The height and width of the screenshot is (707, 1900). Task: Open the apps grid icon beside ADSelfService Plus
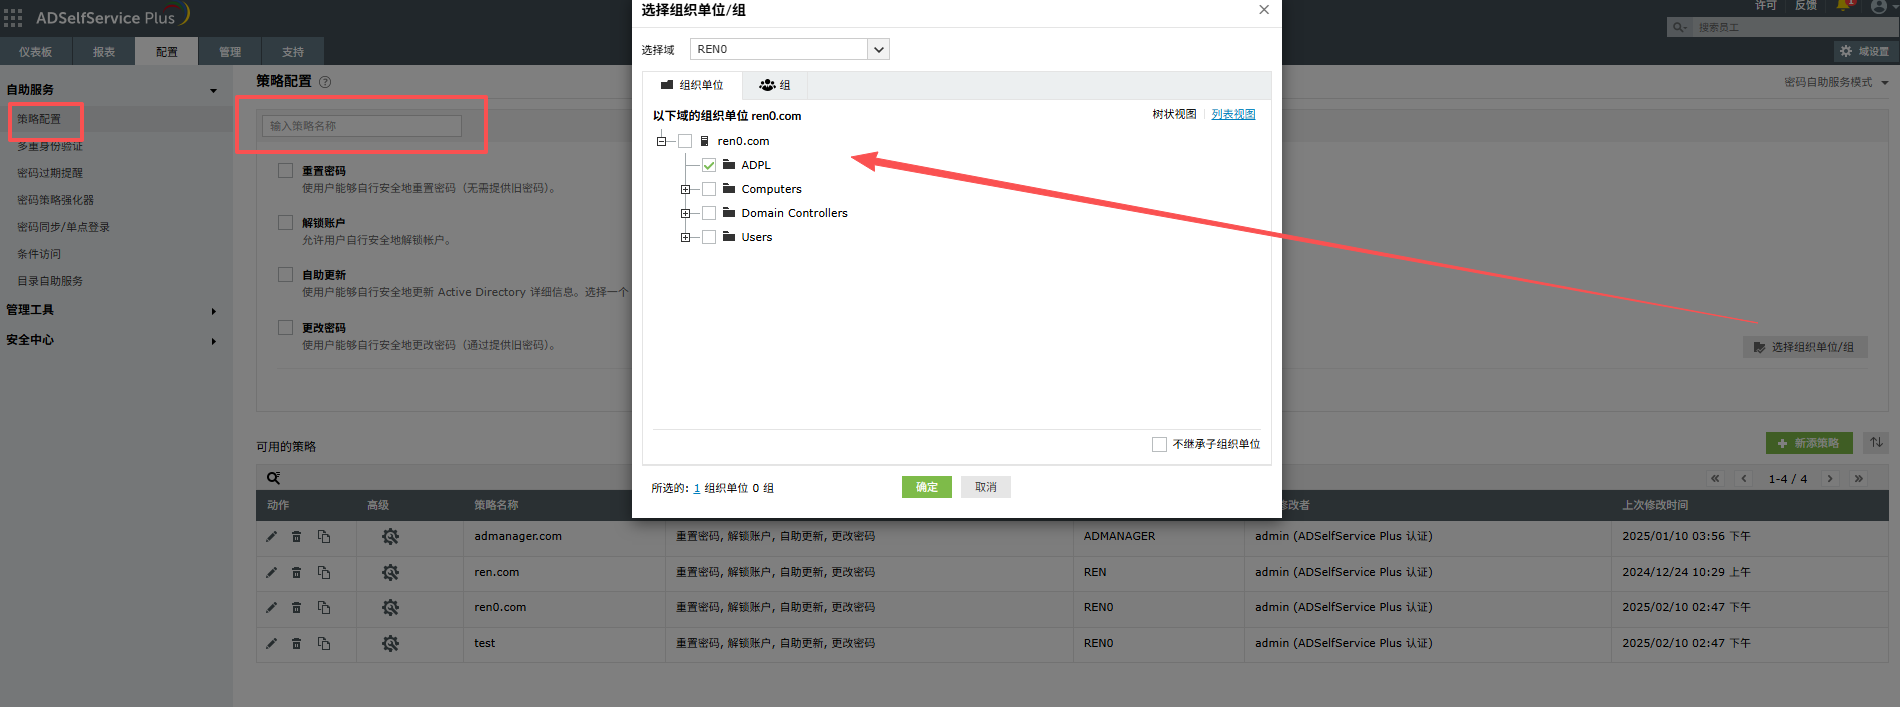tap(13, 17)
